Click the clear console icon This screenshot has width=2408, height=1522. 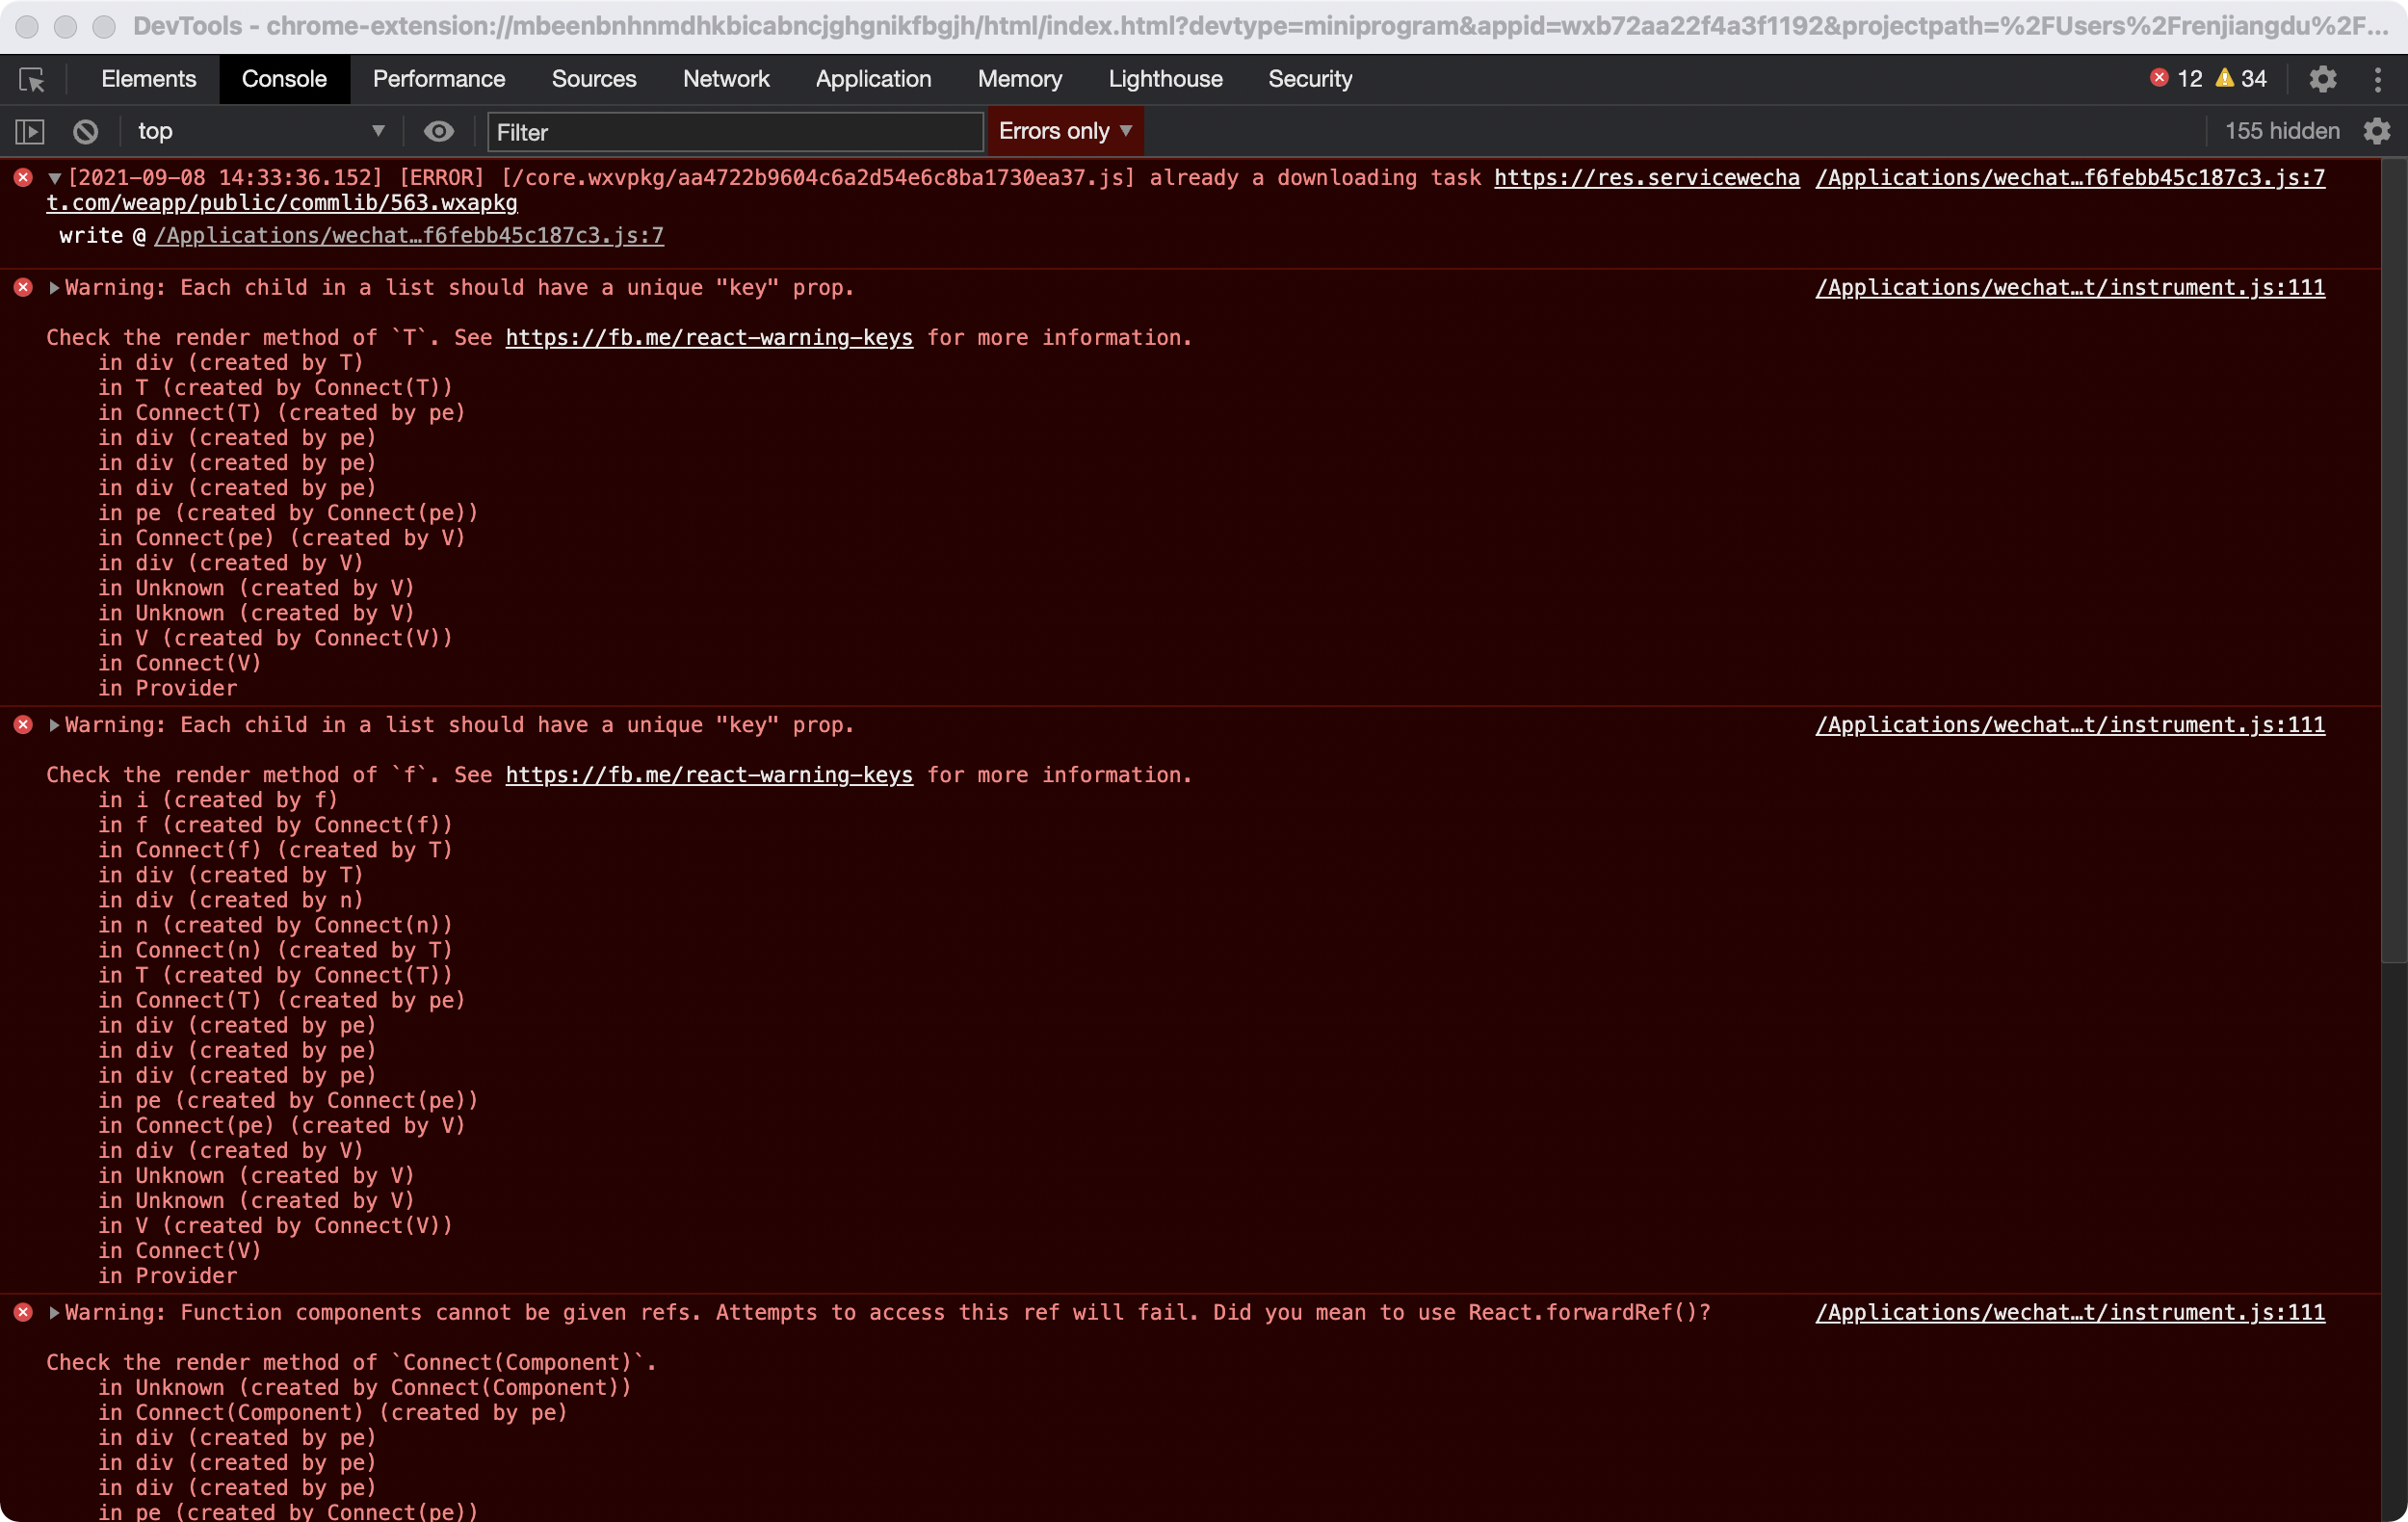[x=86, y=131]
